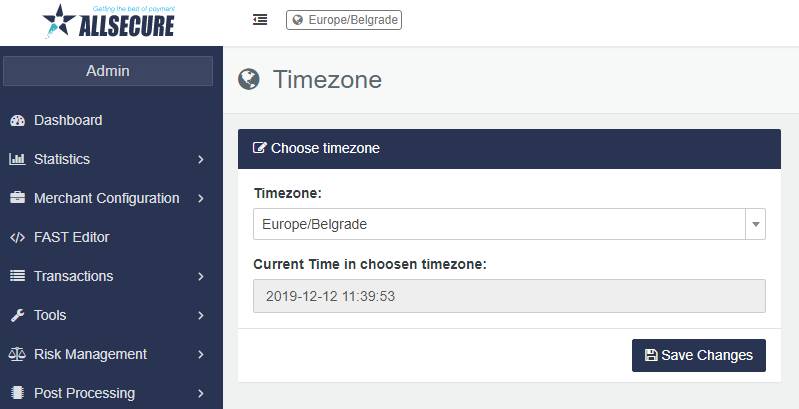Viewport: 799px width, 409px height.
Task: Click the AllSecure logo
Action: pyautogui.click(x=108, y=21)
